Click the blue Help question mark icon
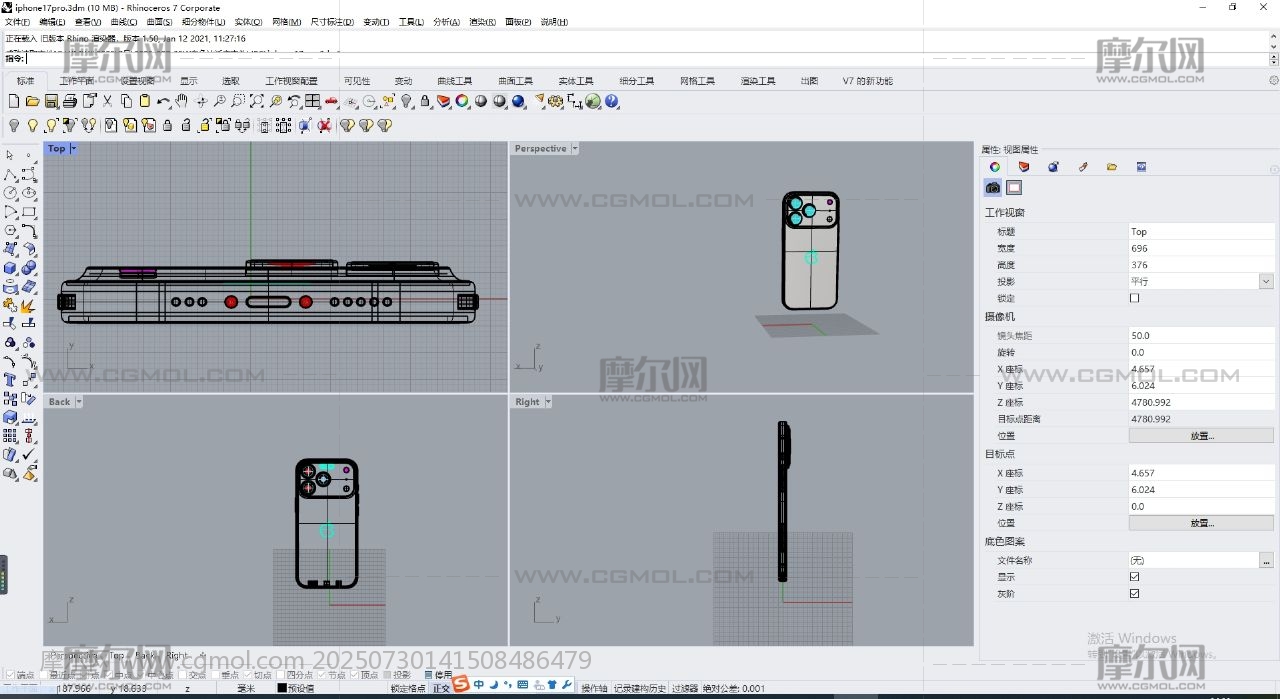Viewport: 1280px width, 699px height. click(612, 101)
